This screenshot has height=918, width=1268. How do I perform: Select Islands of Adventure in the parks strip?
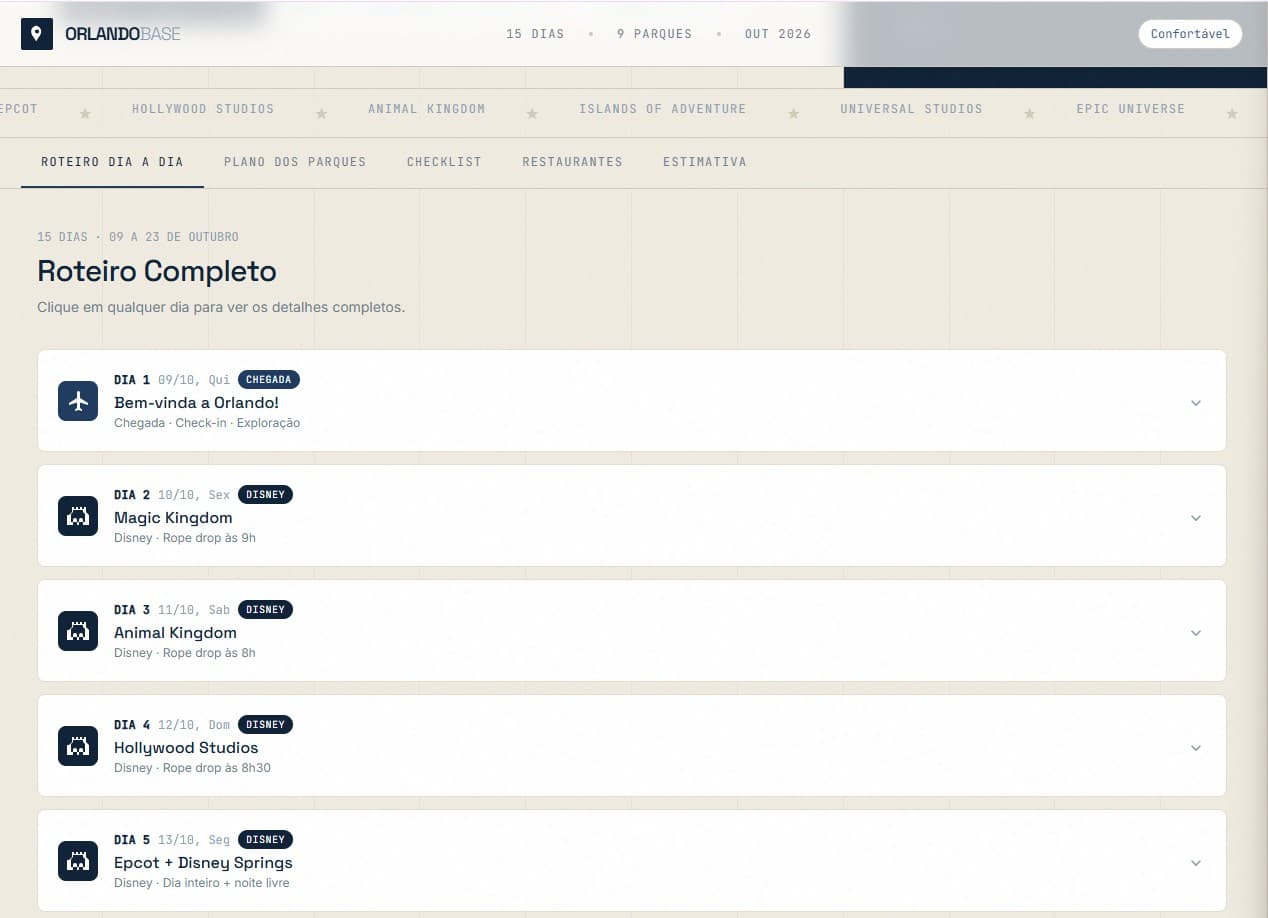click(x=662, y=109)
